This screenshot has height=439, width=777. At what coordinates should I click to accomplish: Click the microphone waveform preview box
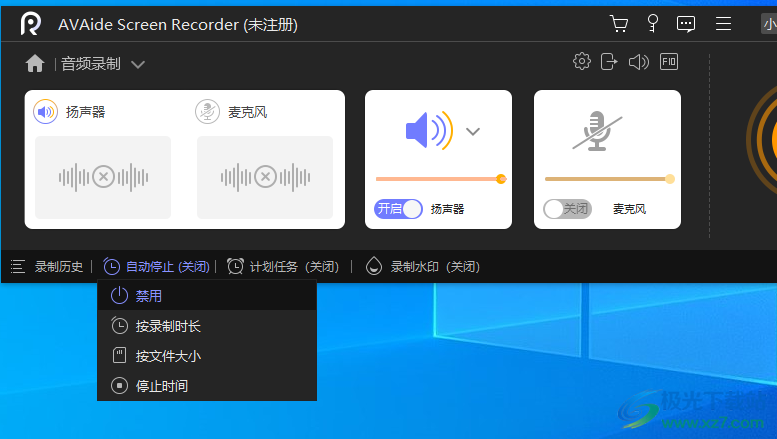tap(265, 177)
